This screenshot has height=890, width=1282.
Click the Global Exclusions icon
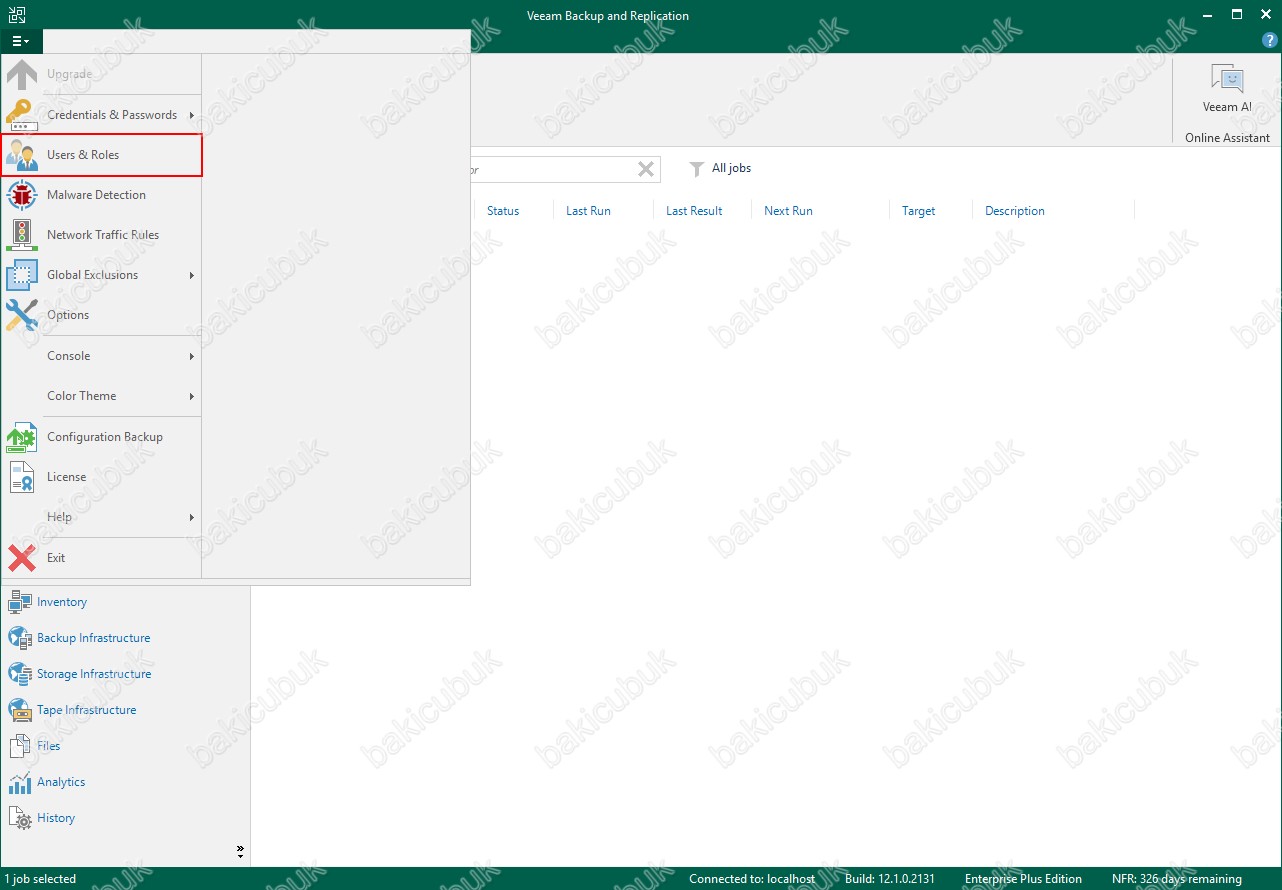click(22, 275)
